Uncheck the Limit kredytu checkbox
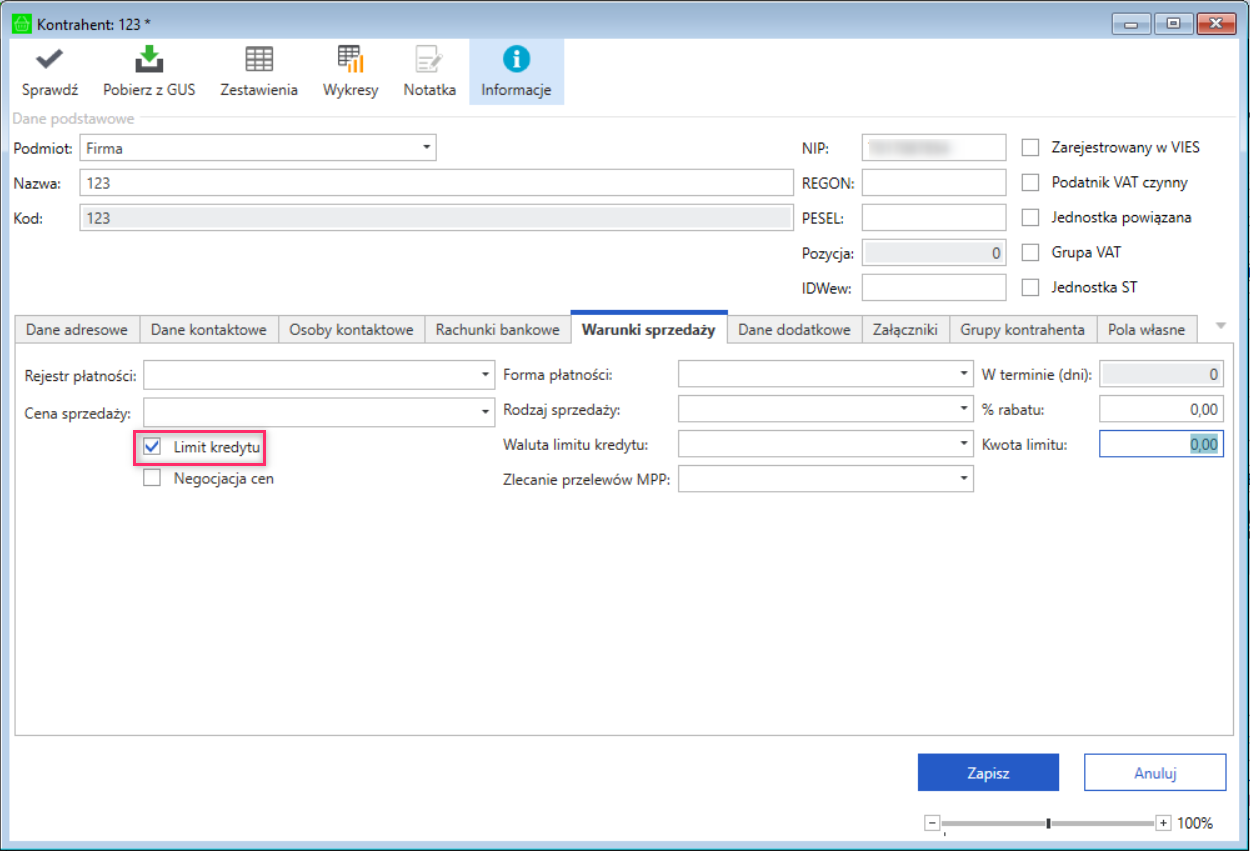The width and height of the screenshot is (1250, 851). pos(152,447)
